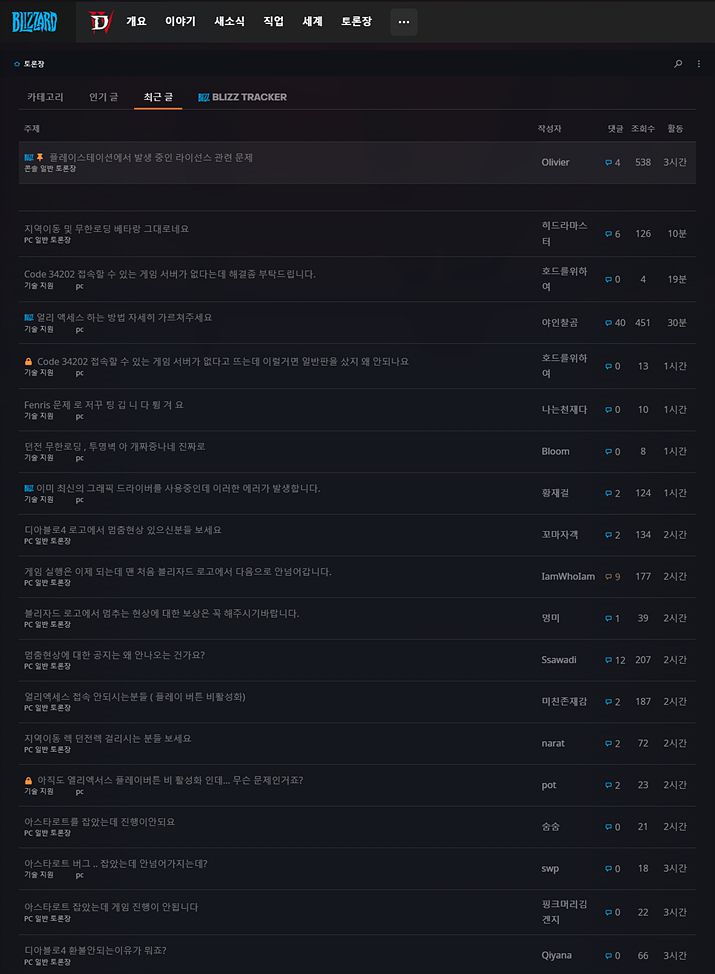
Task: Click the 토론장 breadcrumb link
Action: [x=33, y=64]
